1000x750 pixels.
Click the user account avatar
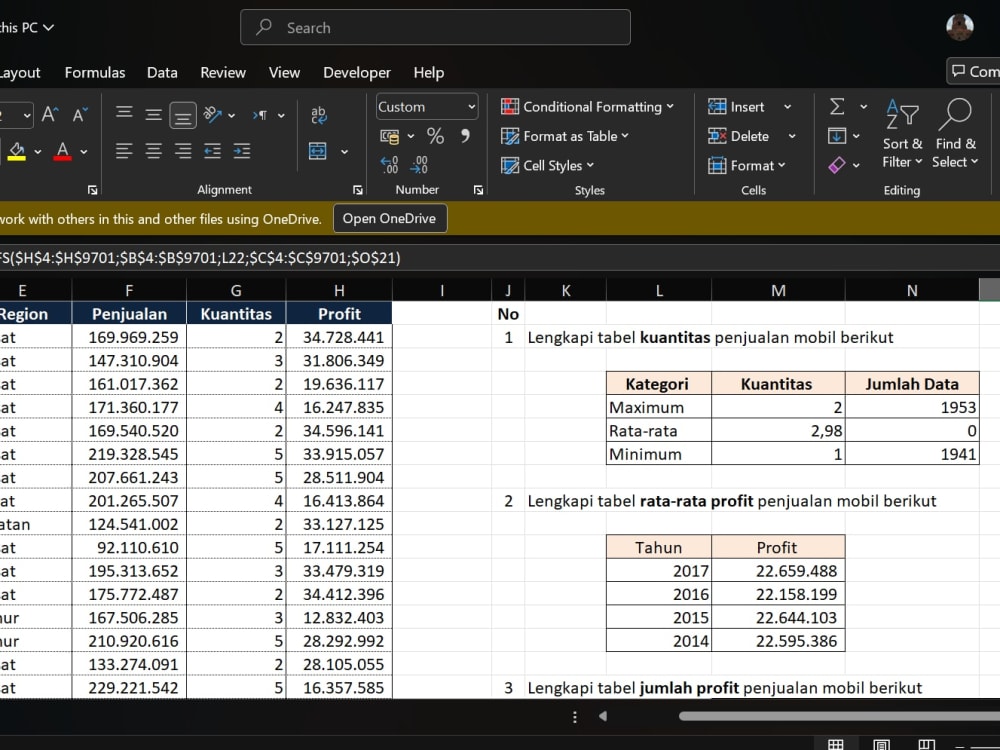960,27
